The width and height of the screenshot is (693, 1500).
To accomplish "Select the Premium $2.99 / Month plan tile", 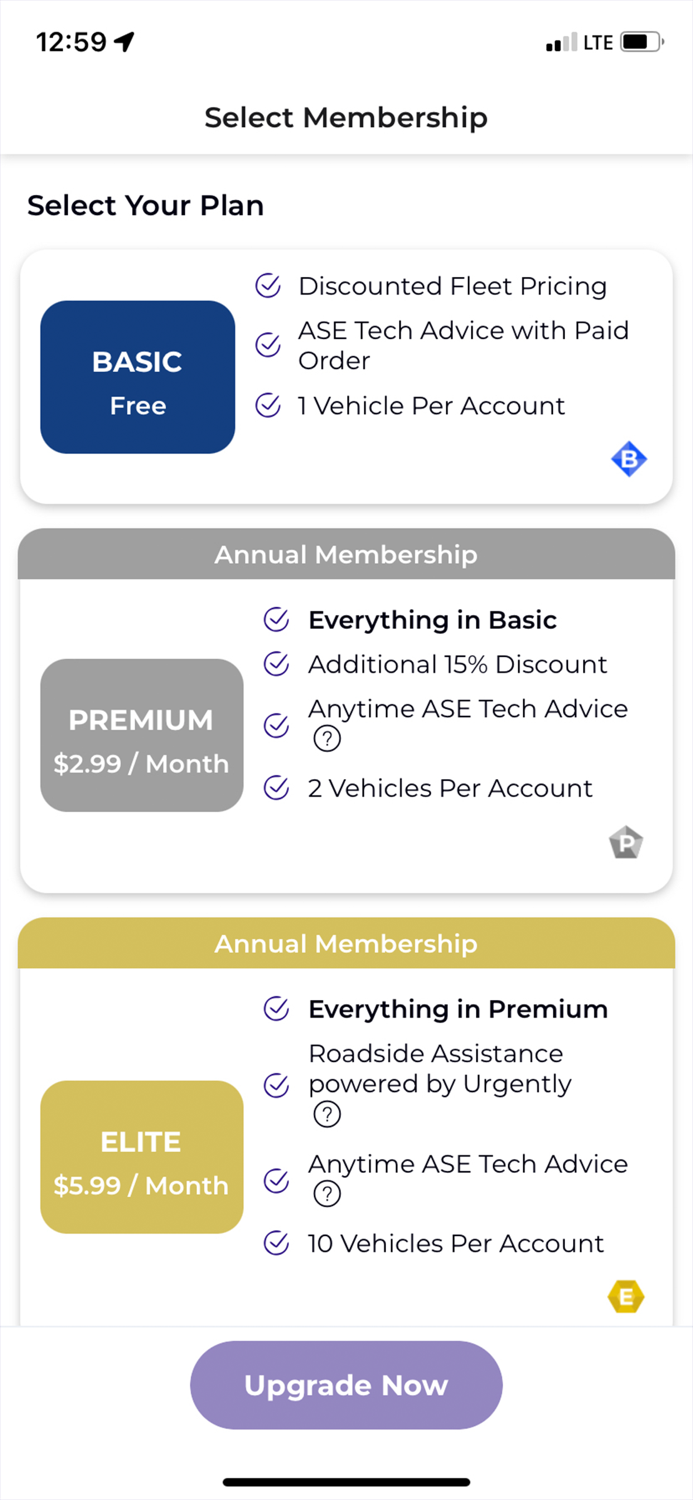I will (x=141, y=735).
